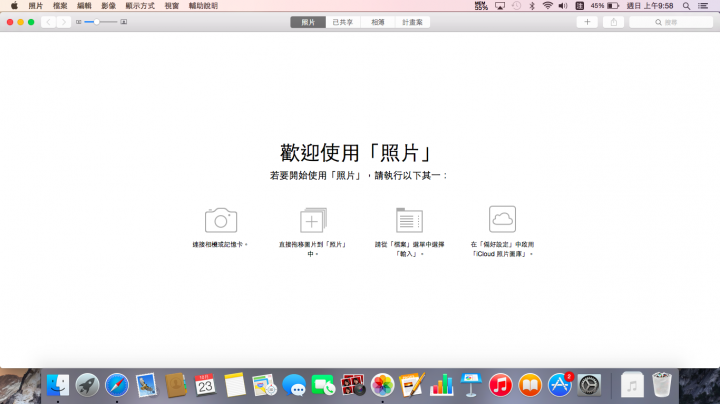This screenshot has height=404, width=720.
Task: Switch to the 照片 tab
Action: coord(308,22)
